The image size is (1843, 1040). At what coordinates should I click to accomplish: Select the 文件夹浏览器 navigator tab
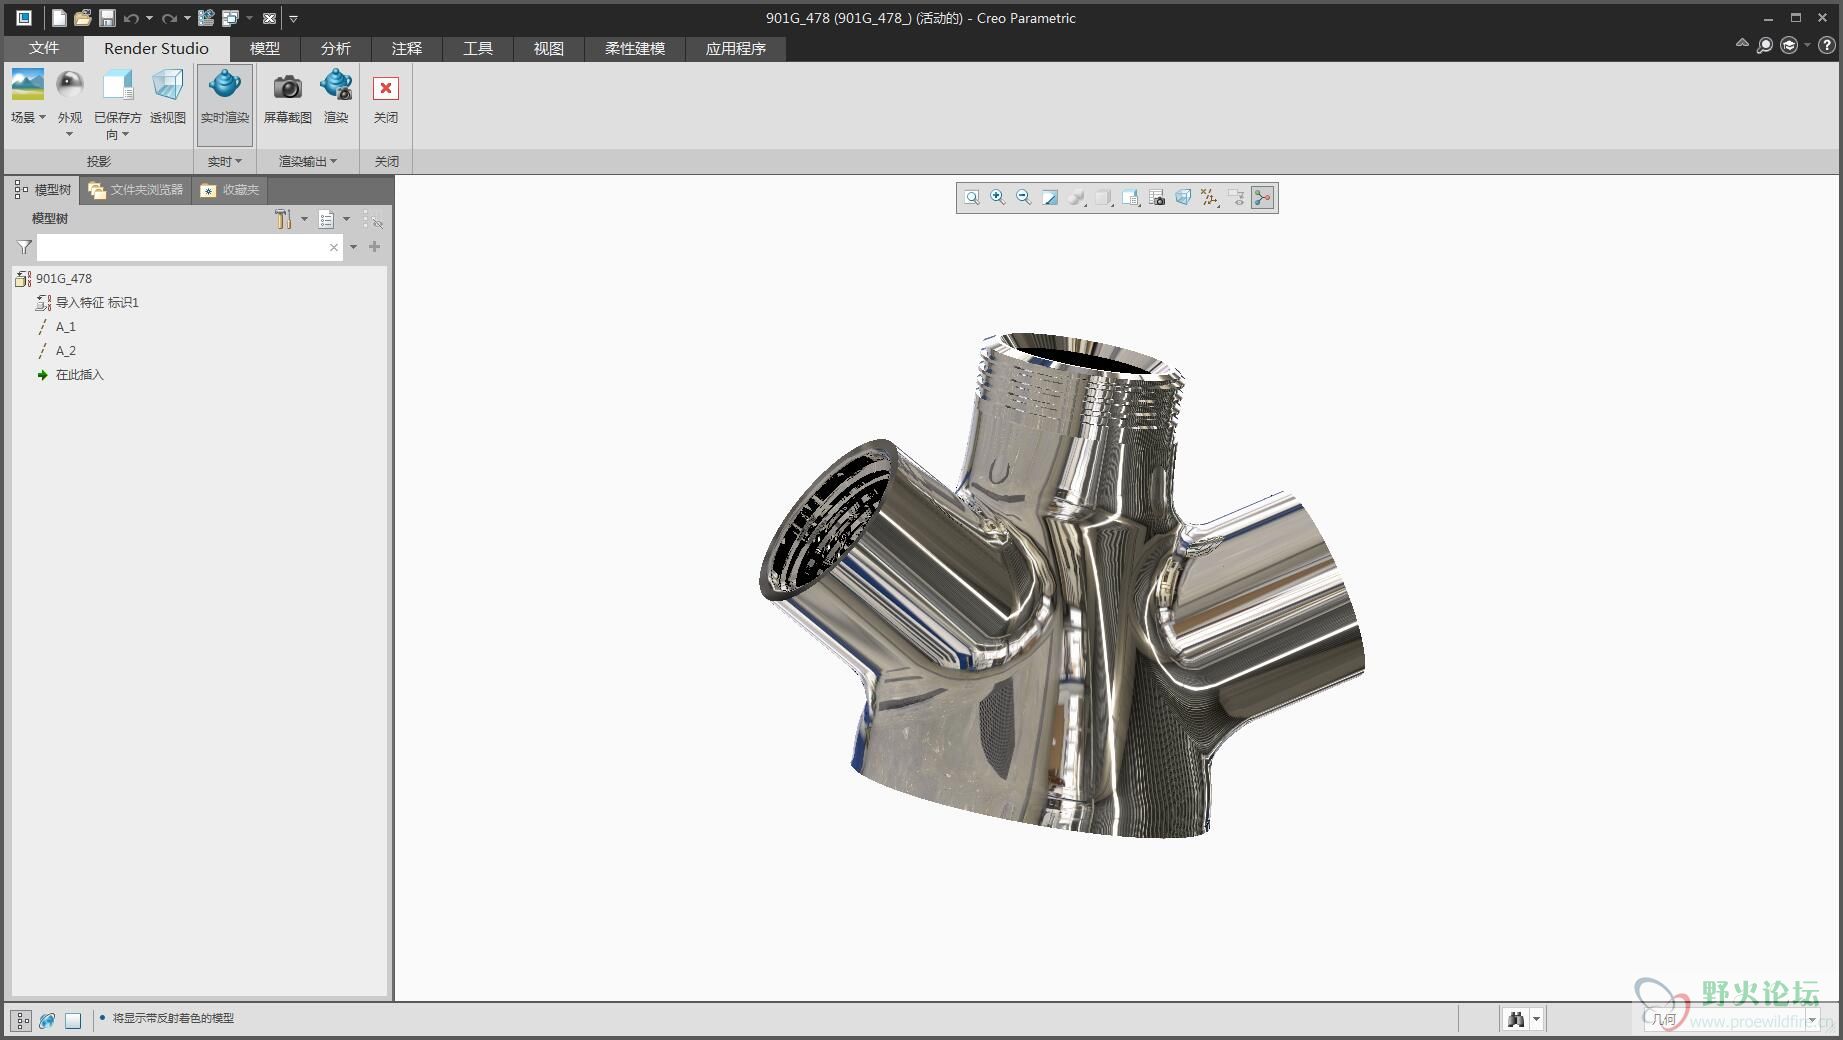[136, 190]
